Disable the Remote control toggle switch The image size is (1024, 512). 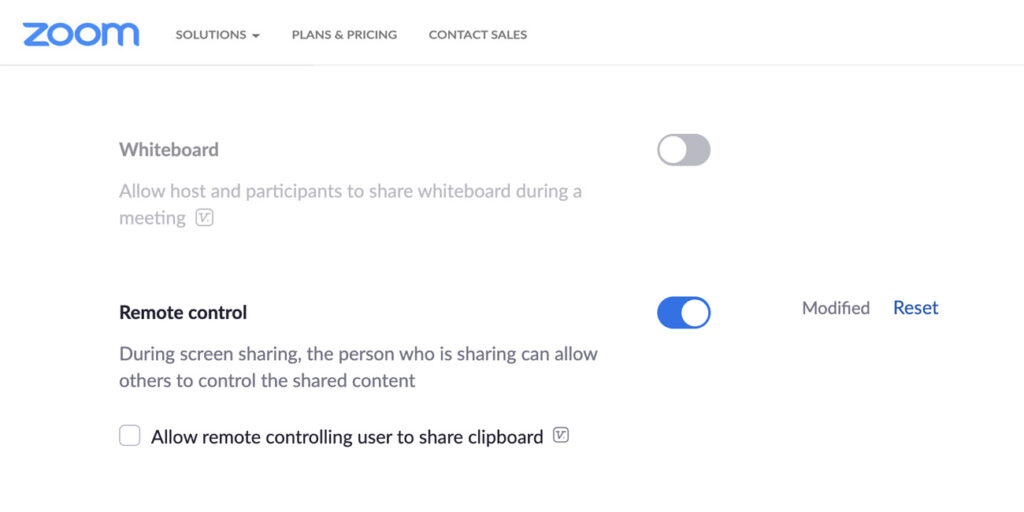pyautogui.click(x=684, y=312)
